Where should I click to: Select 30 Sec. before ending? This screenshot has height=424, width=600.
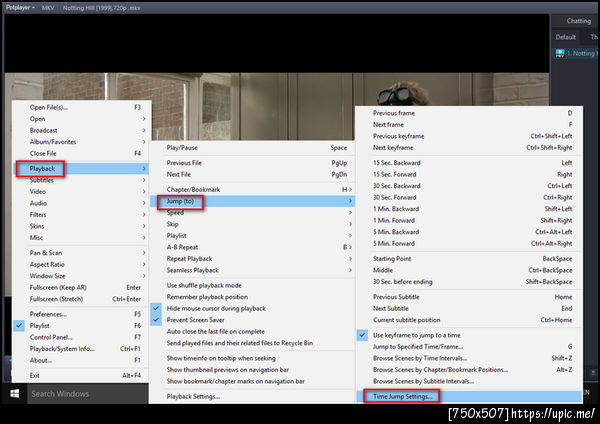coord(469,282)
